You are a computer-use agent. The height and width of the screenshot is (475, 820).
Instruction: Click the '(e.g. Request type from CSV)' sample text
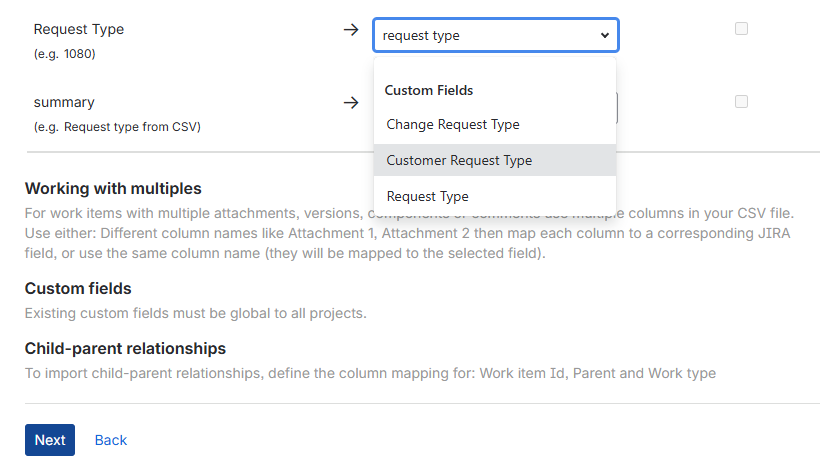(117, 126)
